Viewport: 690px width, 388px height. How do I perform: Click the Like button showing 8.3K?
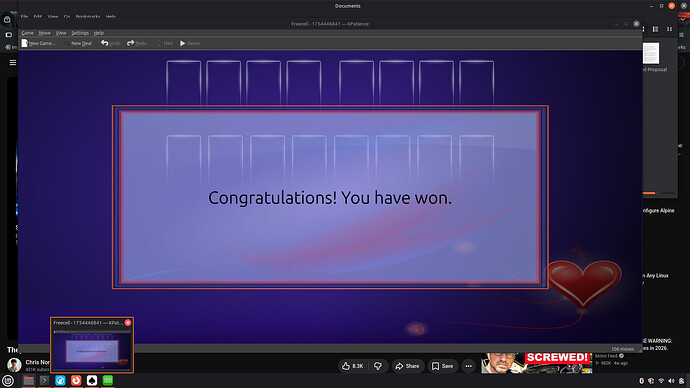tap(353, 366)
